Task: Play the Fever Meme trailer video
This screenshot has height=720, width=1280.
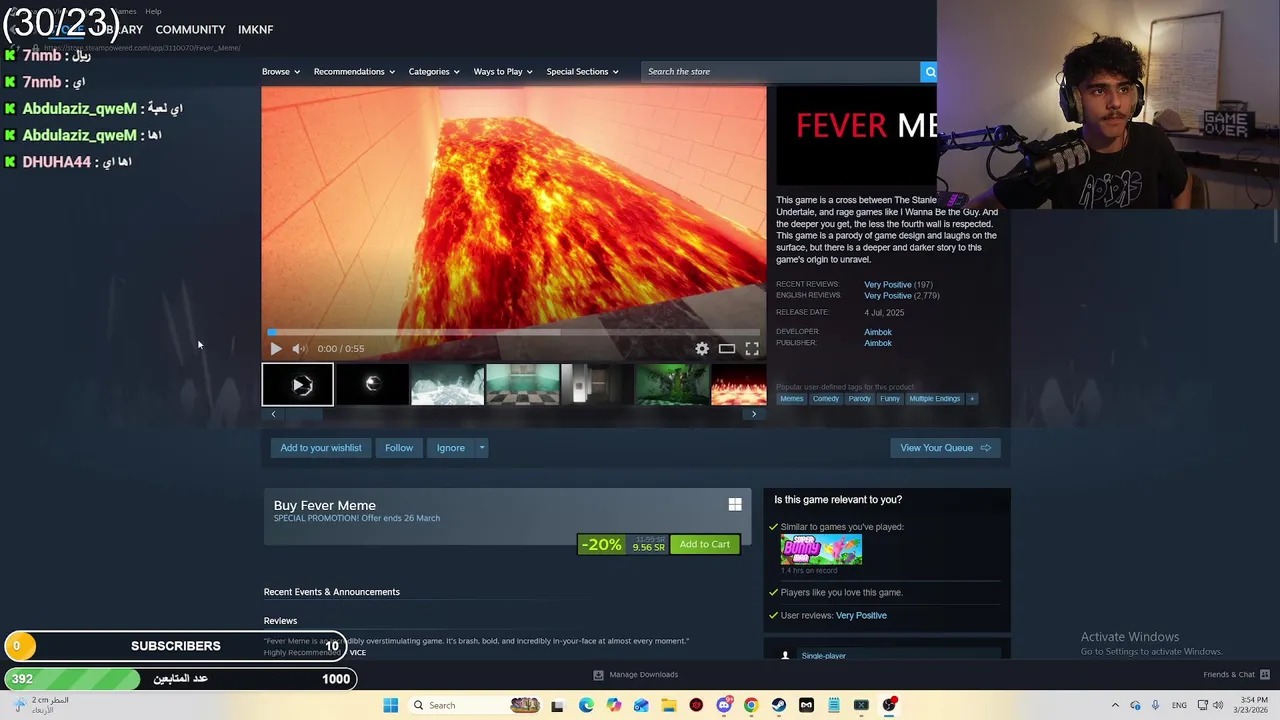Action: tap(276, 348)
